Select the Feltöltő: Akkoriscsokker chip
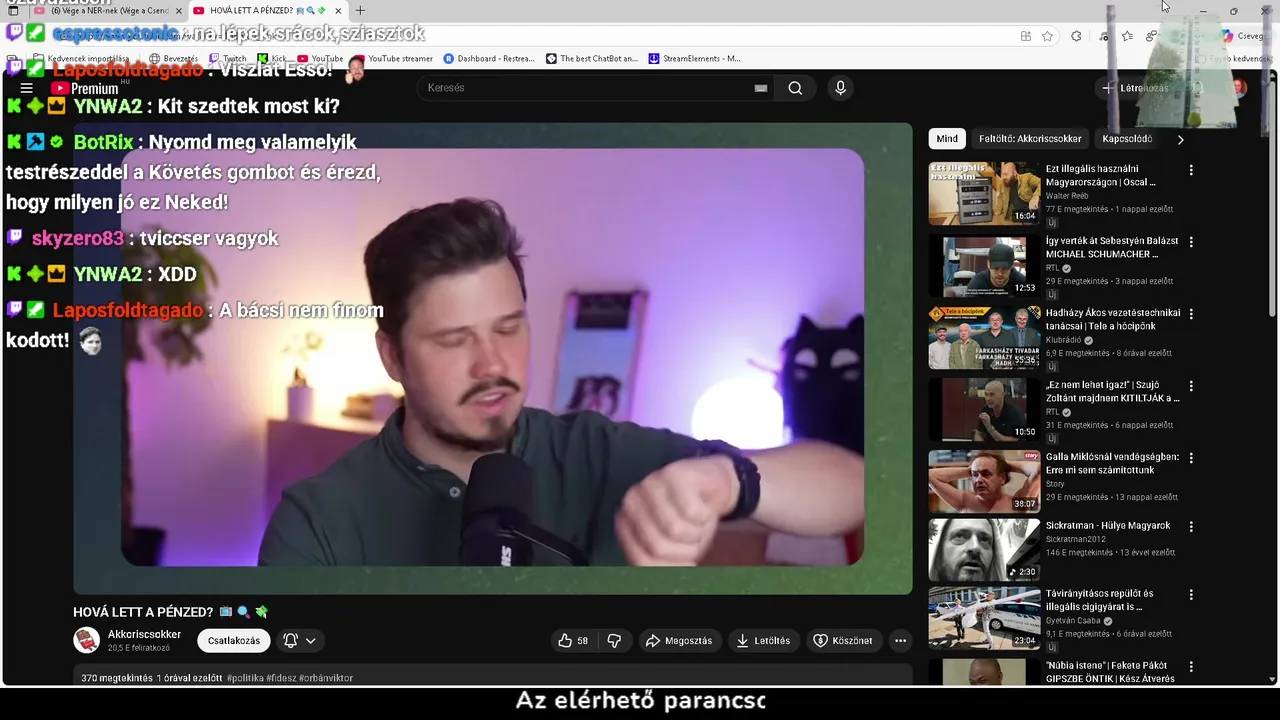1280x720 pixels. (x=1030, y=139)
